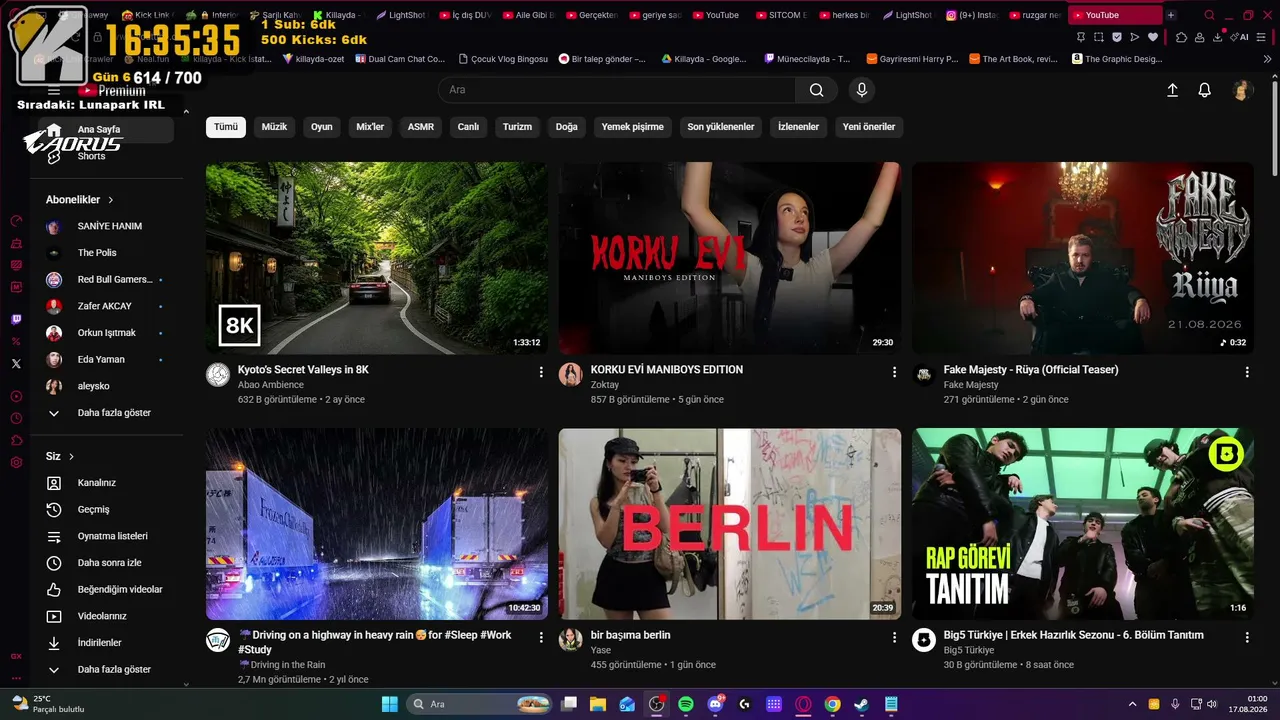Open the Opera sidebar player icon
The width and height of the screenshot is (1280, 720).
(x=16, y=396)
